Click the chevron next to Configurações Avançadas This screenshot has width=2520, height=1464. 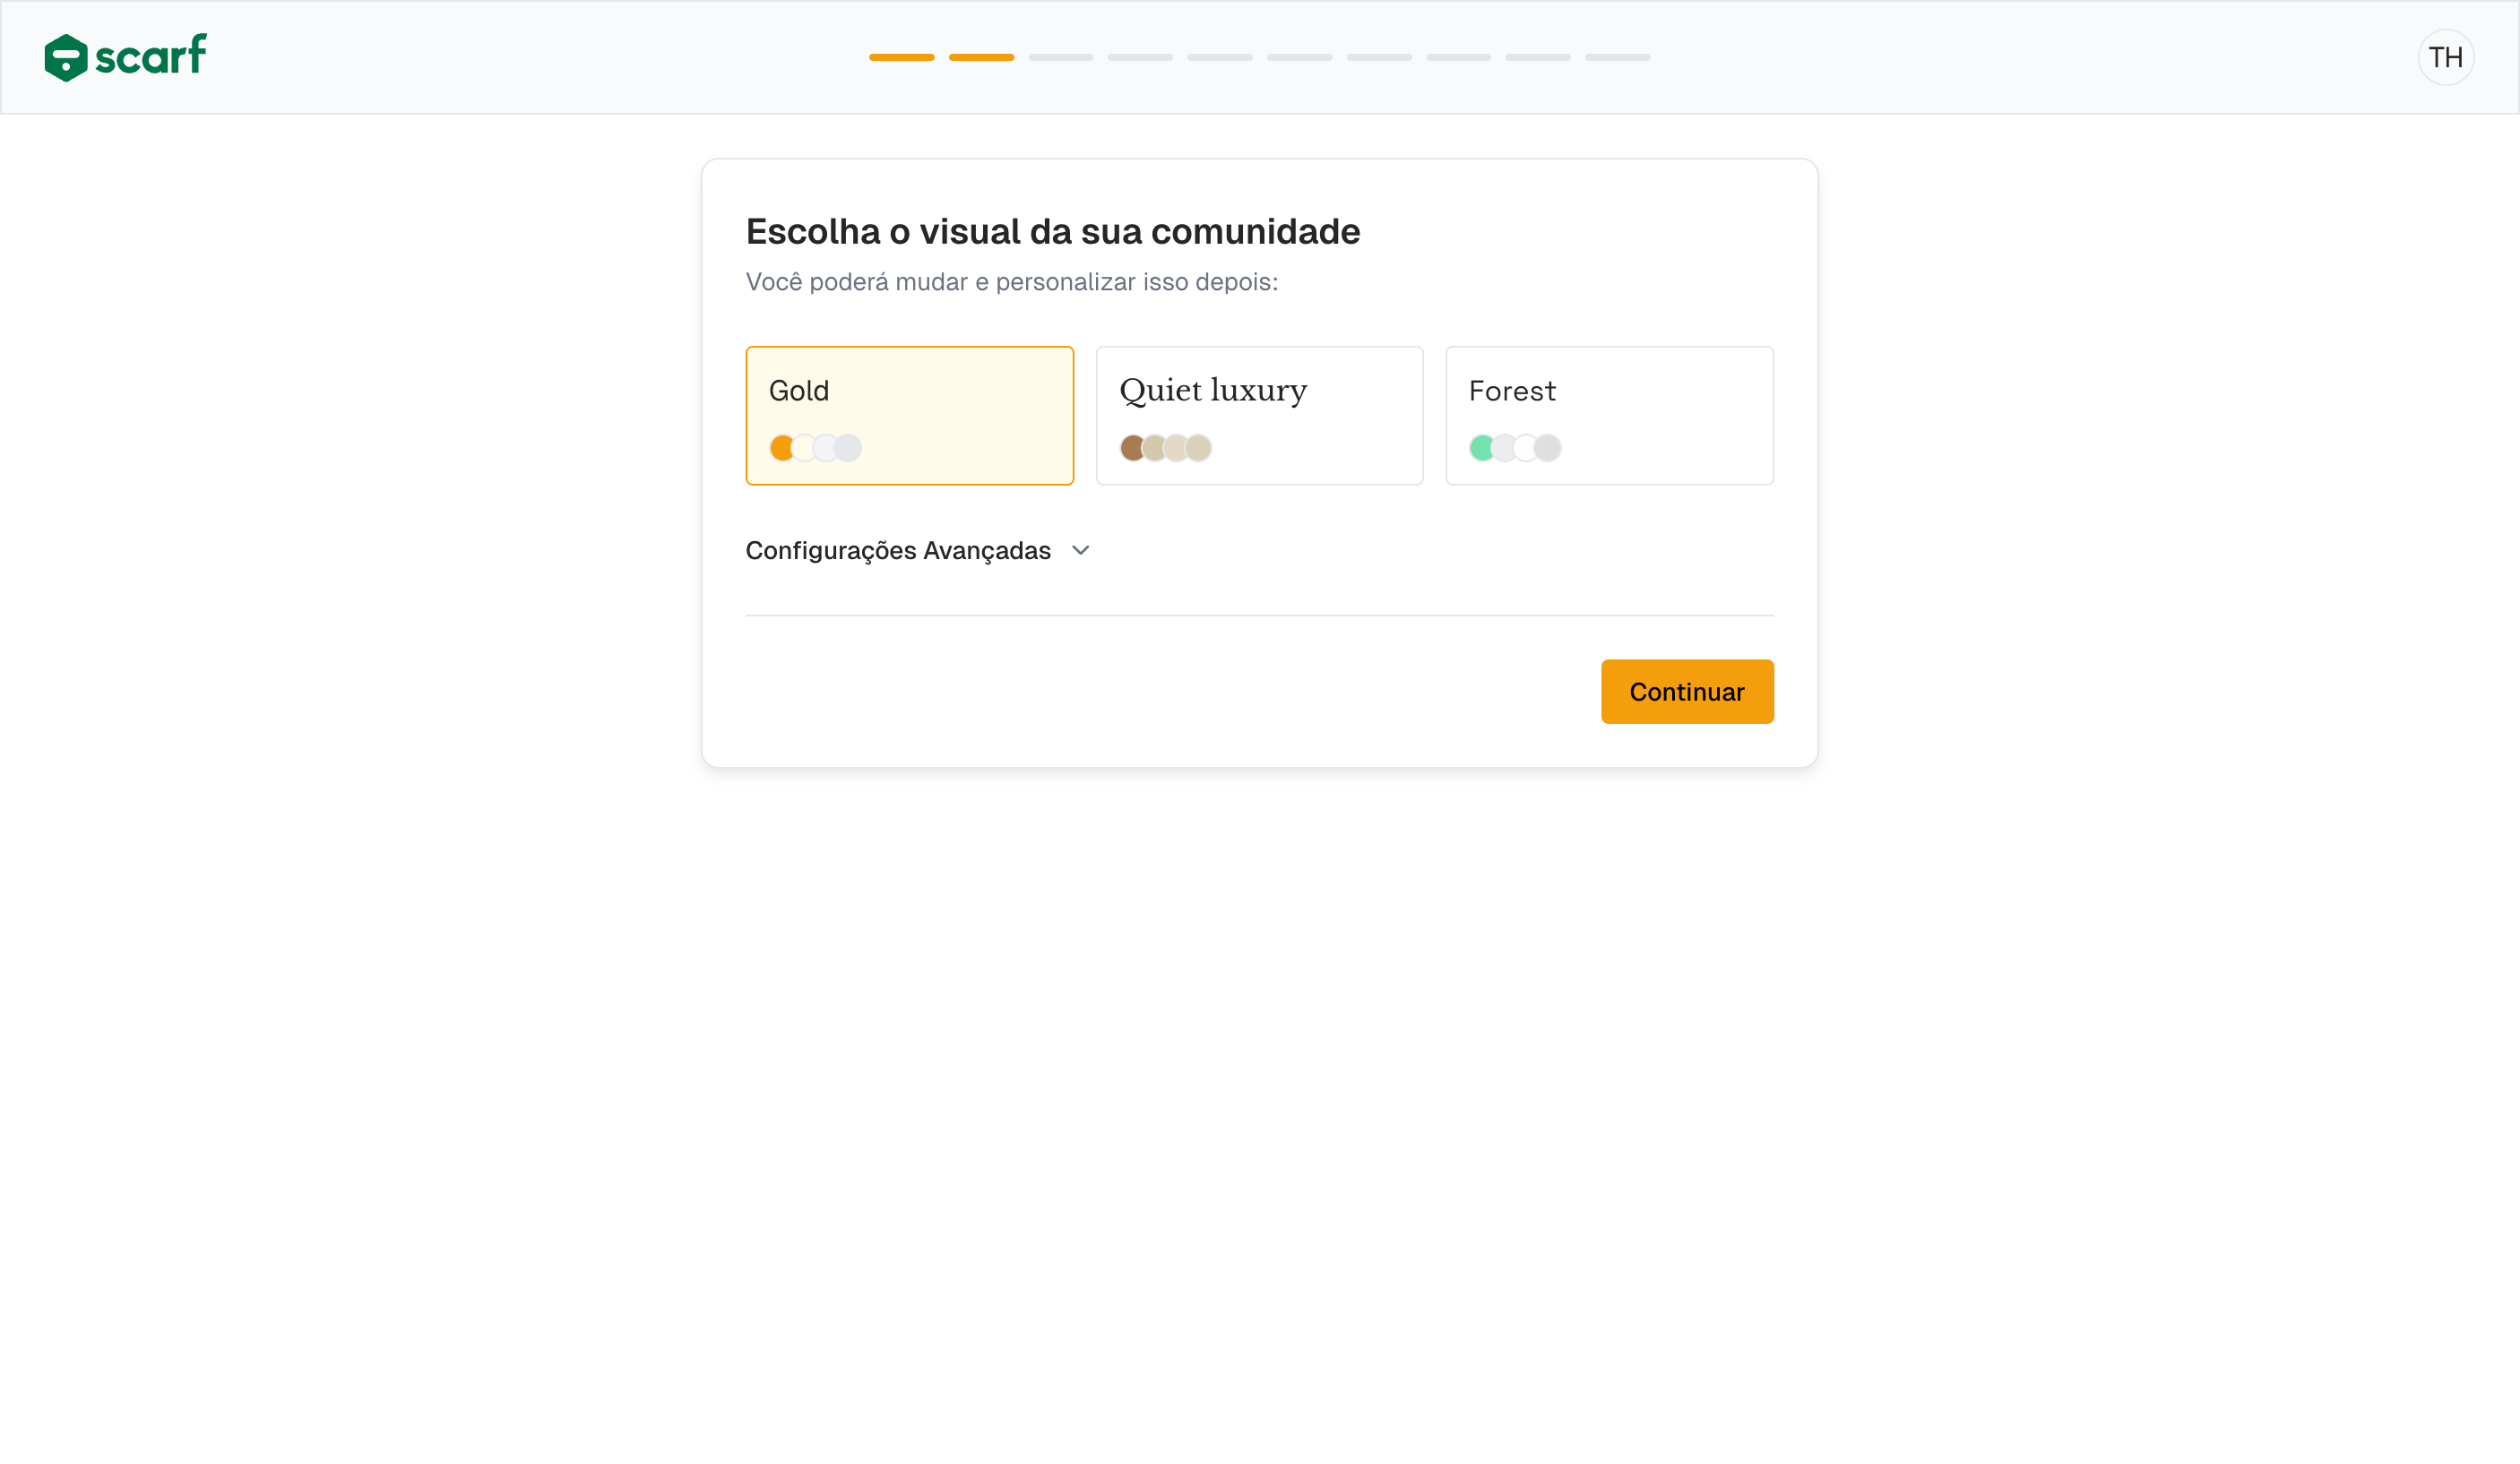tap(1080, 550)
